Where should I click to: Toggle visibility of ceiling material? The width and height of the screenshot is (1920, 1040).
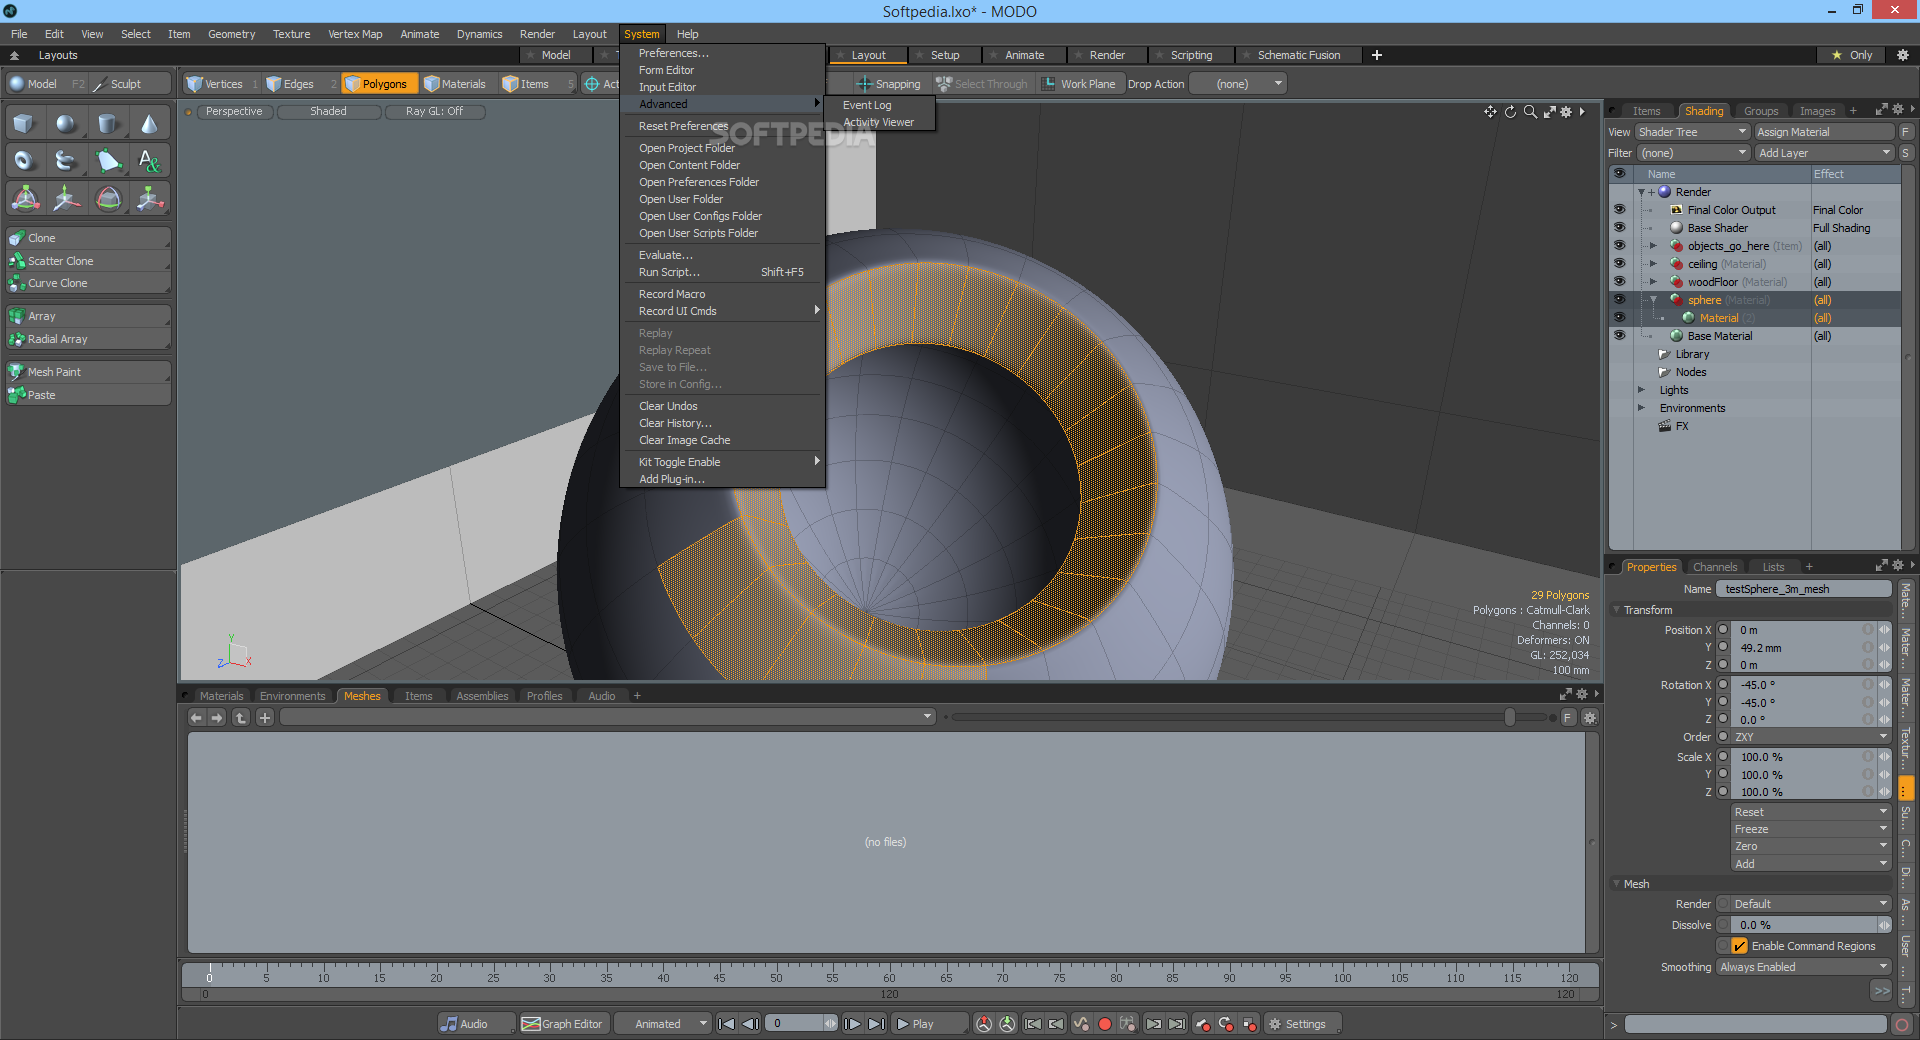tap(1619, 264)
